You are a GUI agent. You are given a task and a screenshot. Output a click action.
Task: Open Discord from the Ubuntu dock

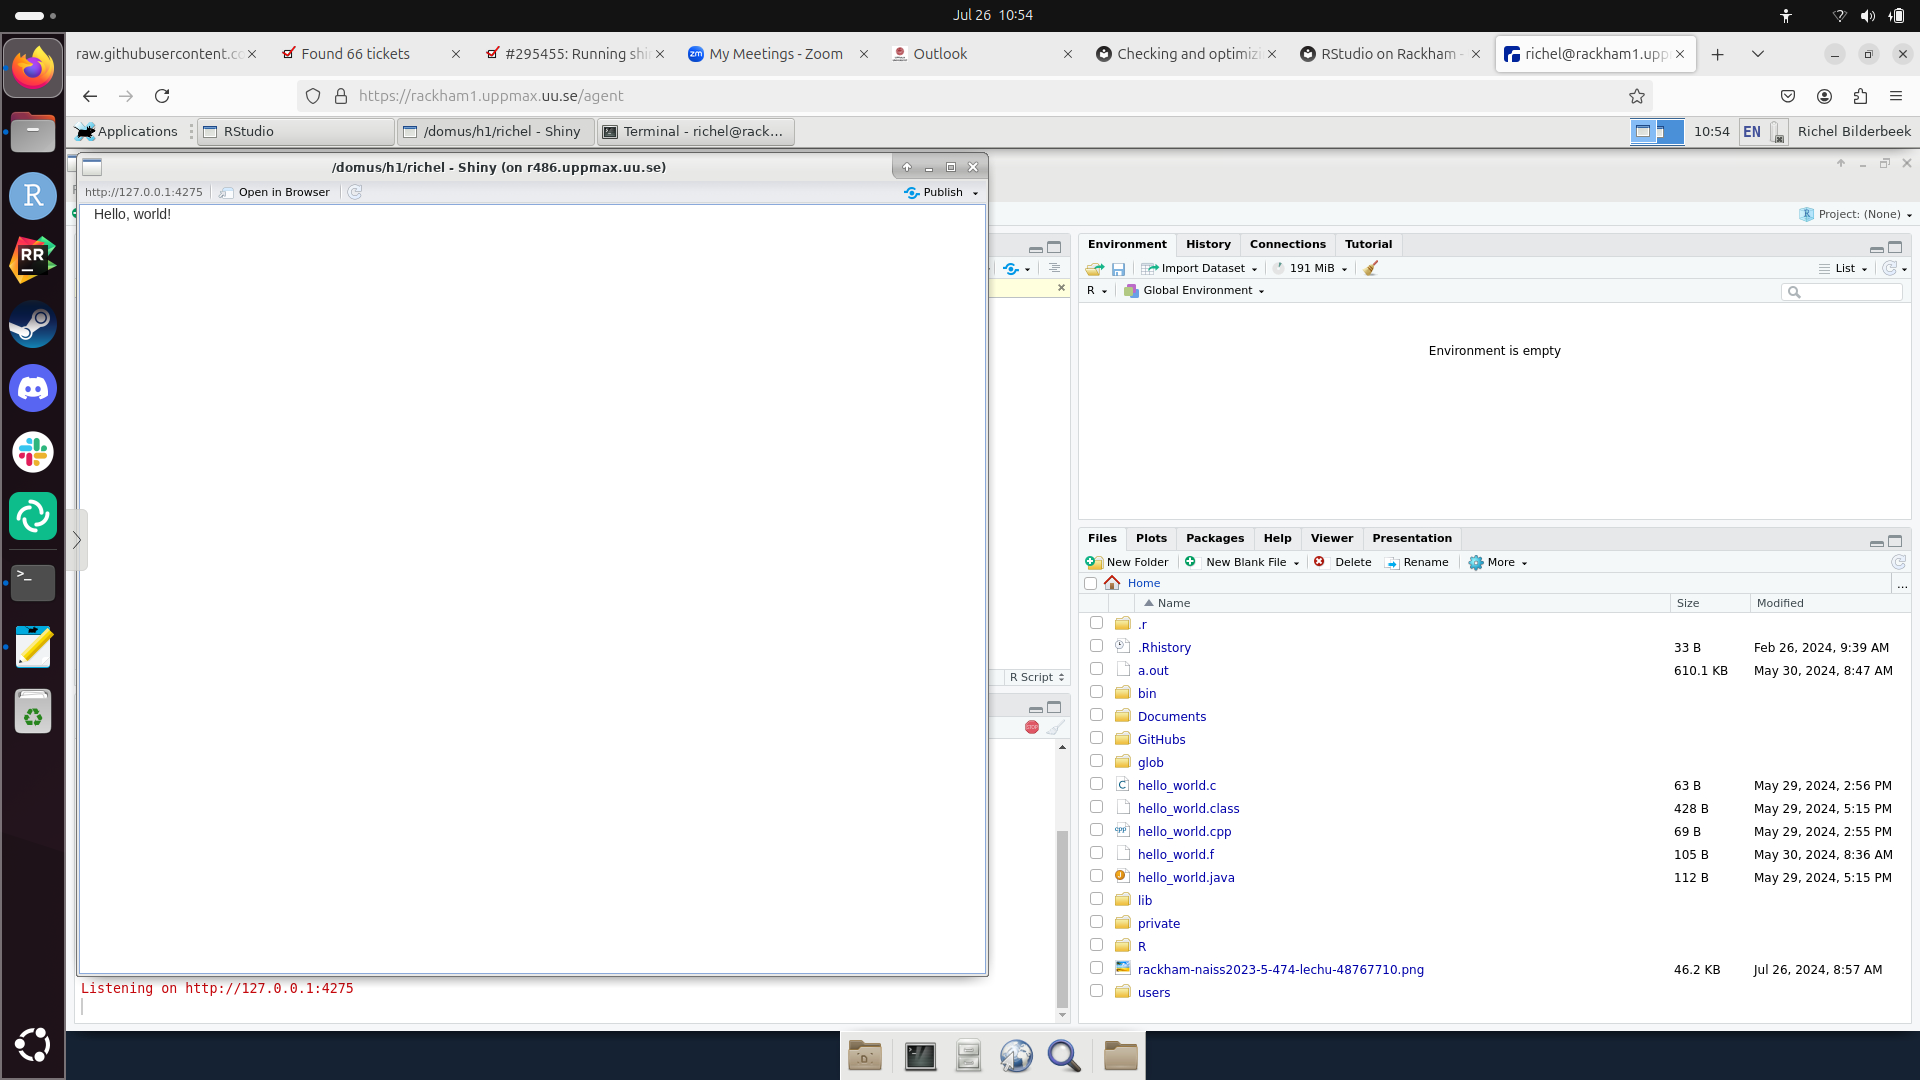(33, 388)
